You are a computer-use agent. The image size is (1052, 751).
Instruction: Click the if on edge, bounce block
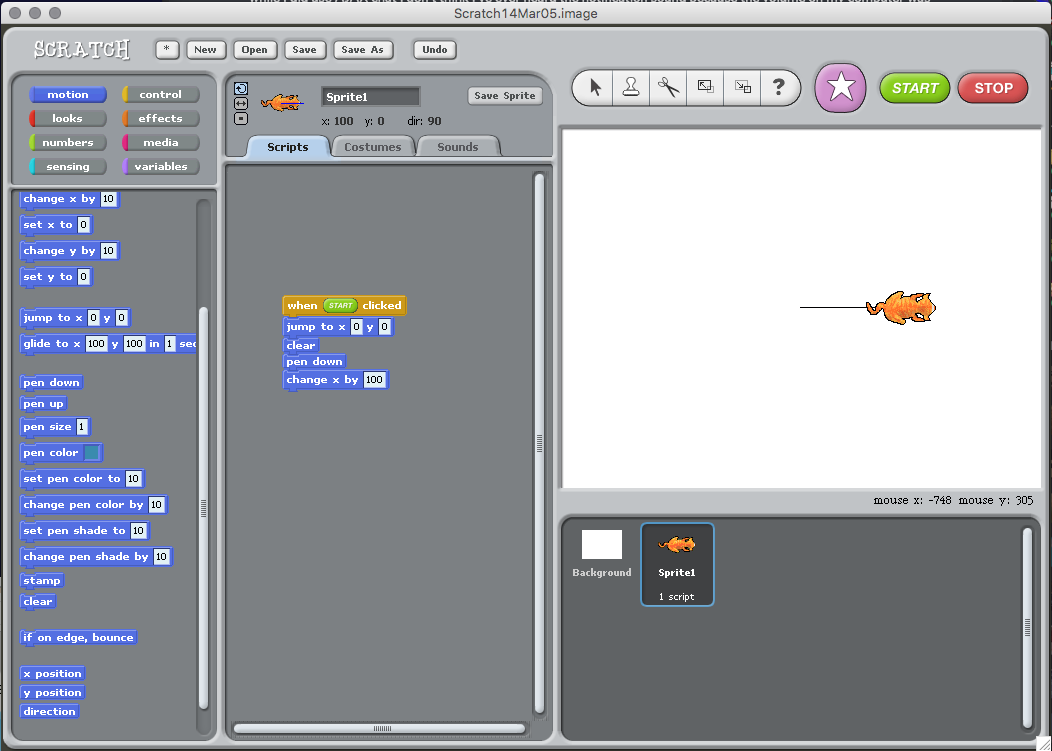coord(78,638)
